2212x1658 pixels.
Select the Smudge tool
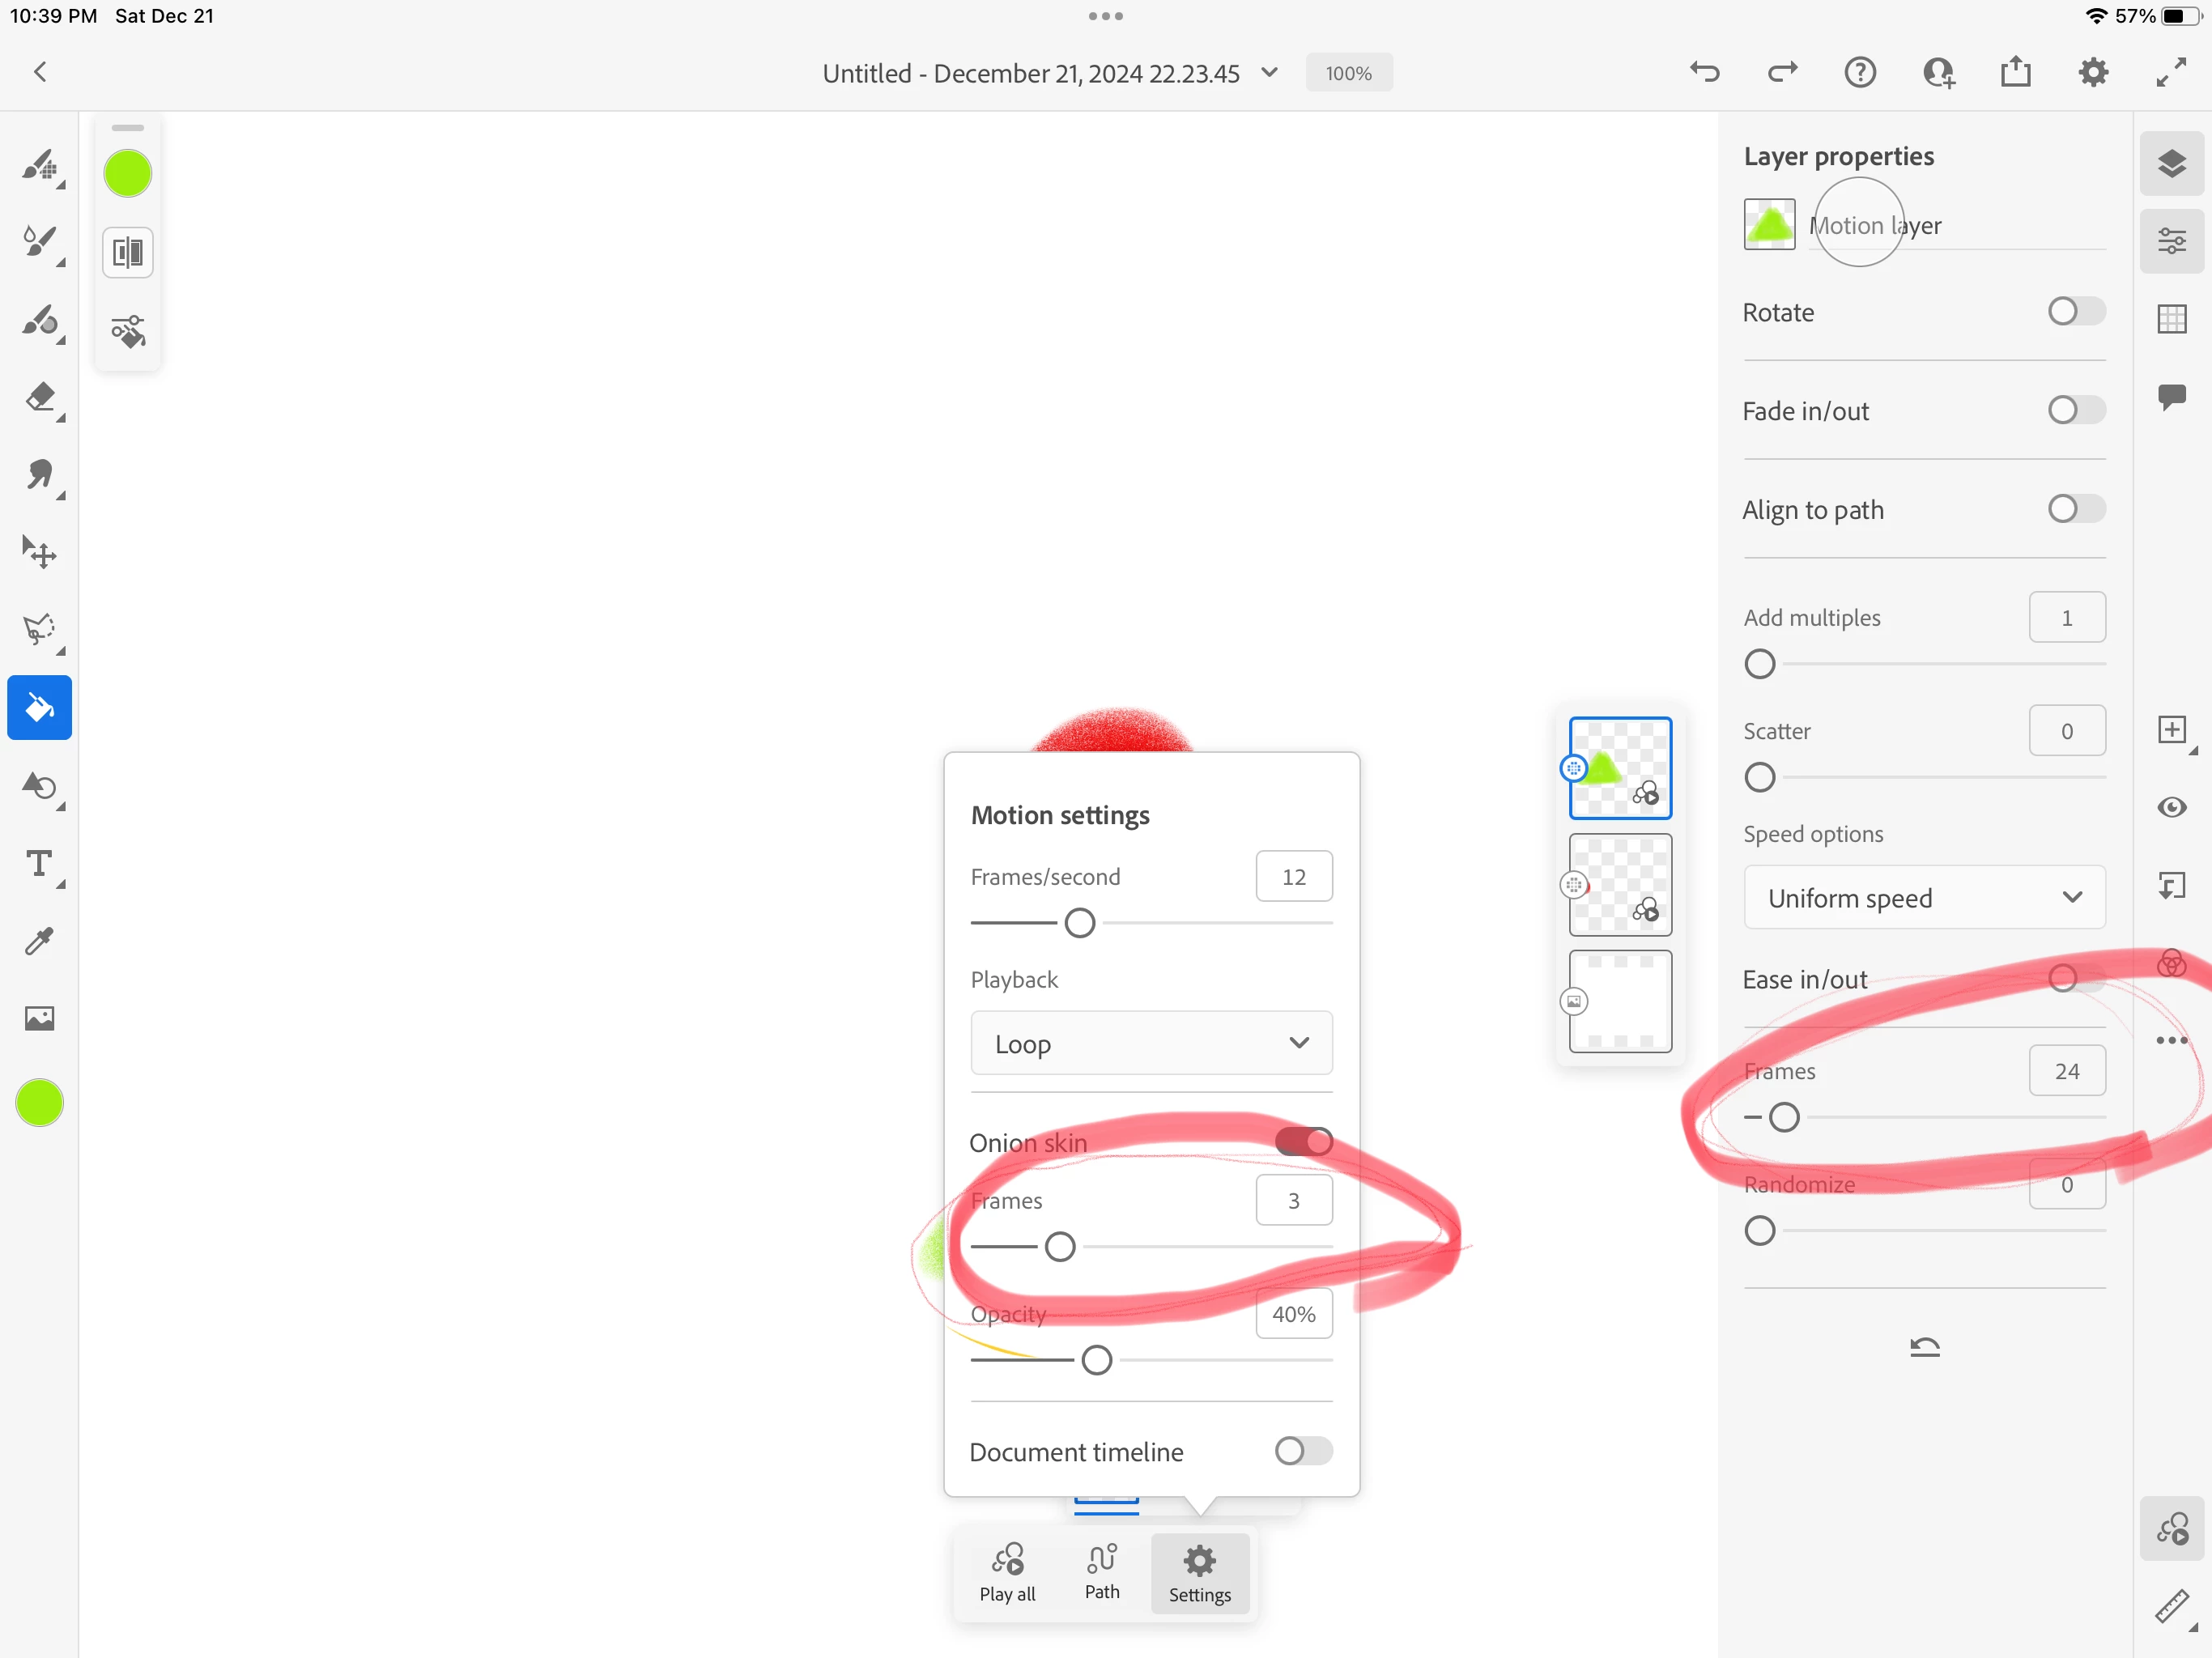40,475
